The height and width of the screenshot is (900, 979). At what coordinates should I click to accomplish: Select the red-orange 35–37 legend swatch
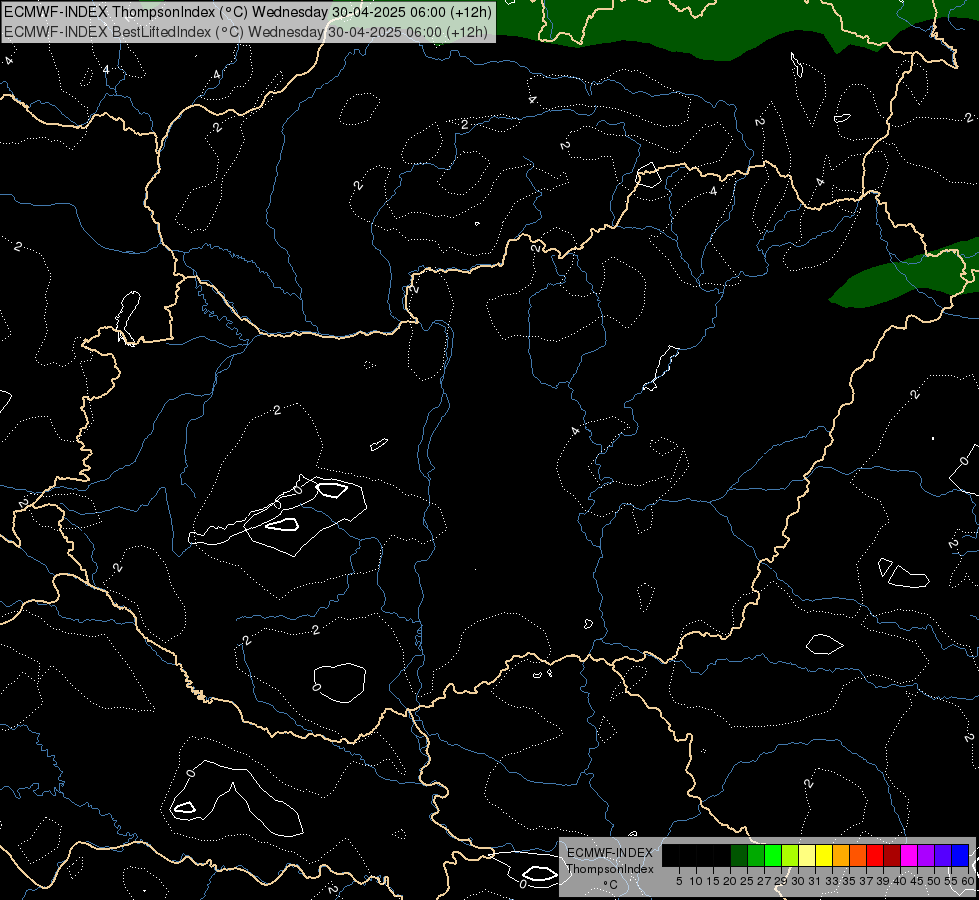coord(858,855)
